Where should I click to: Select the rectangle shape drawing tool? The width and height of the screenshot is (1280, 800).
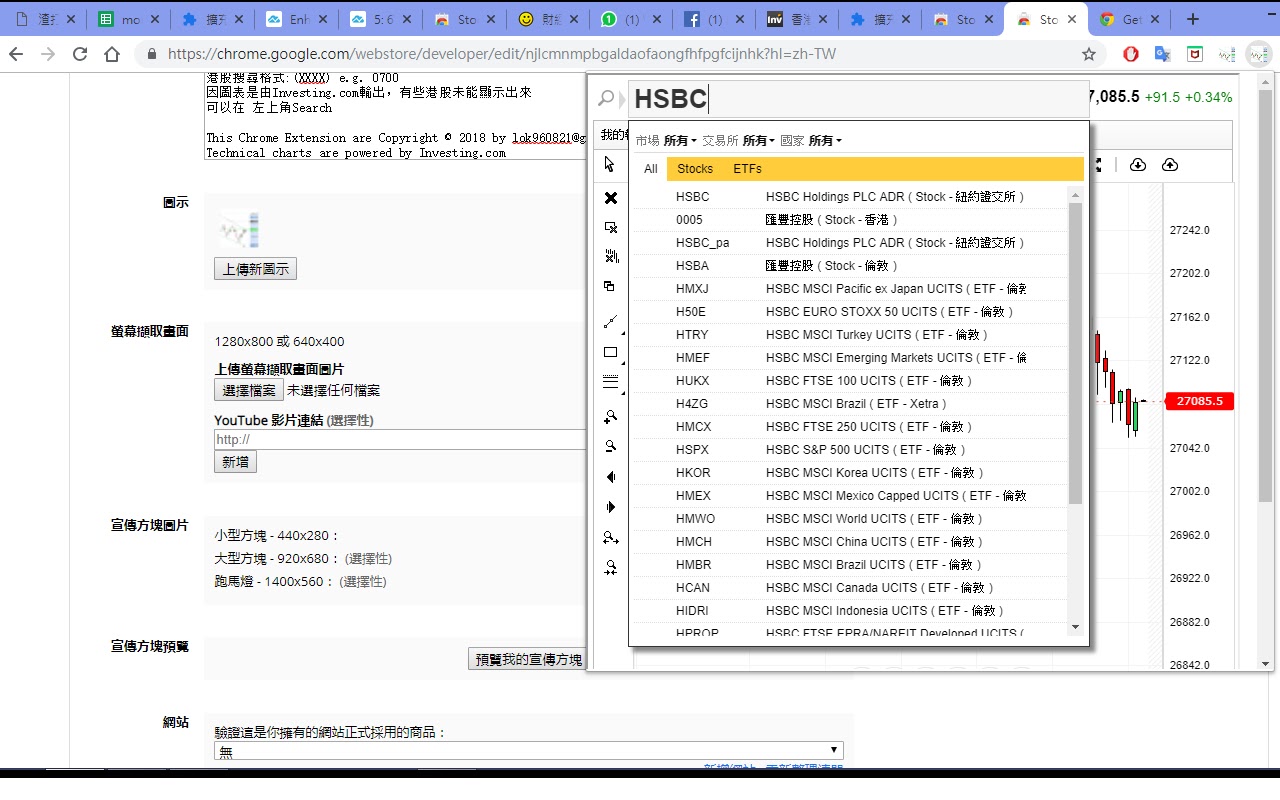pos(611,352)
